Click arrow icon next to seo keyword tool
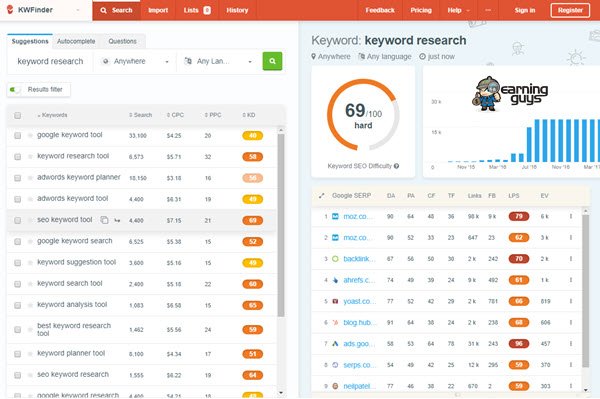The width and height of the screenshot is (600, 399). [x=117, y=220]
